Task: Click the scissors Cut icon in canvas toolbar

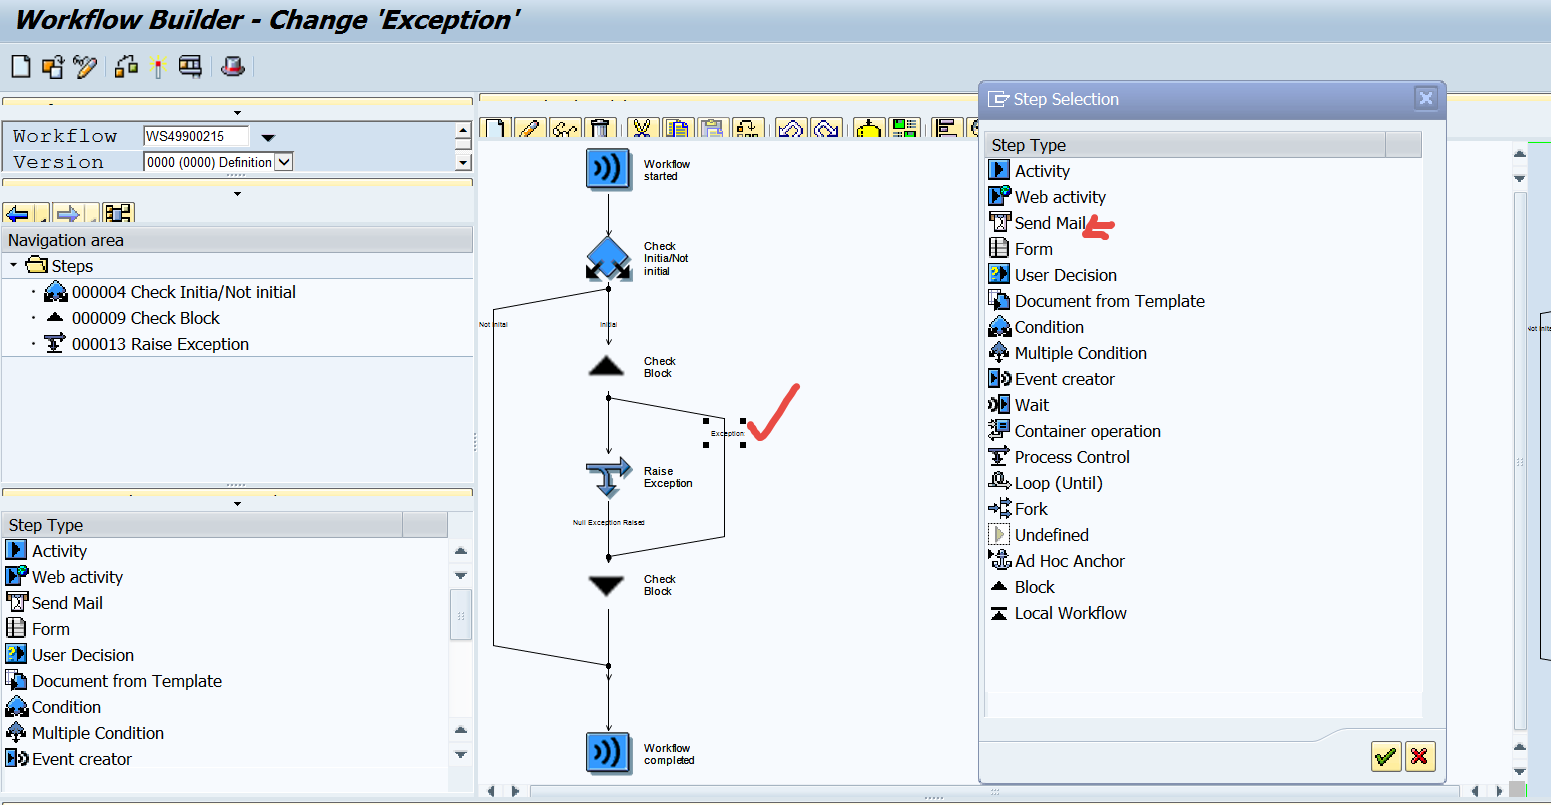Action: click(641, 128)
